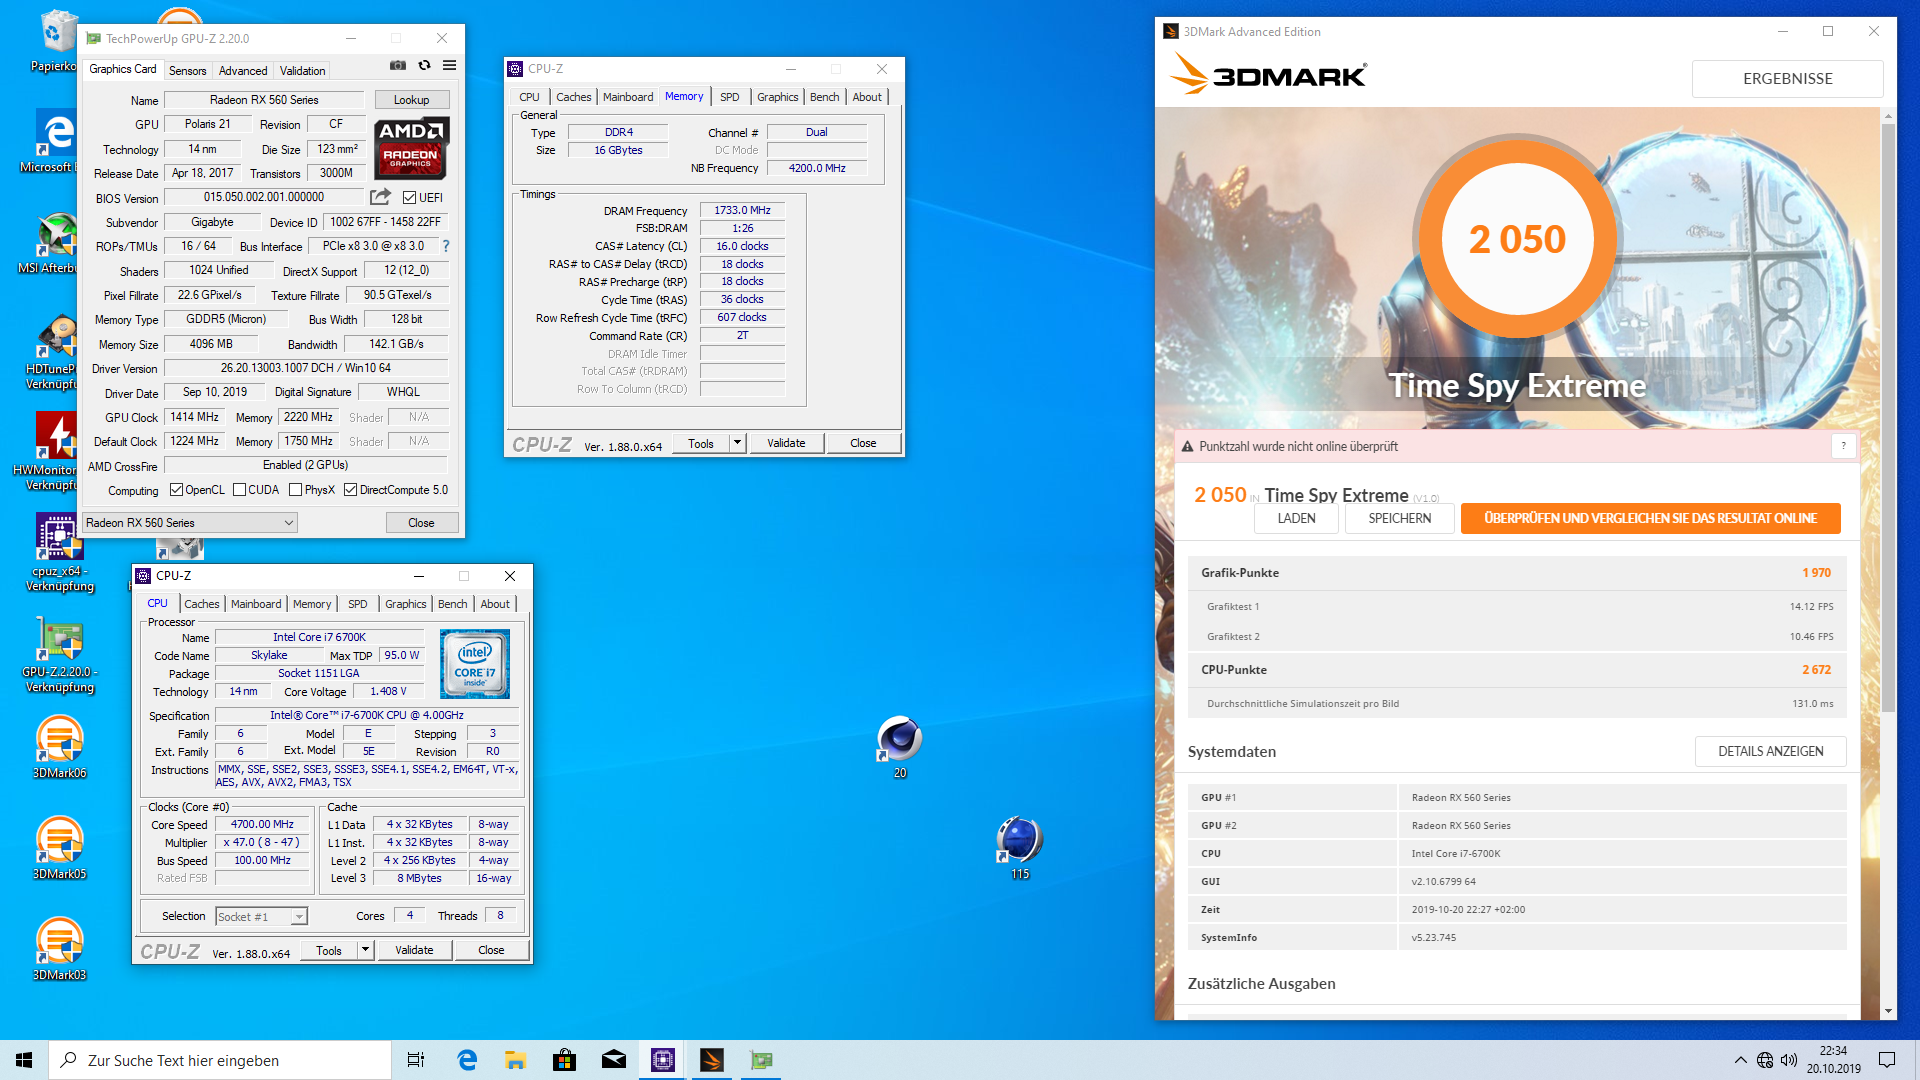Open the 3DMark05 desktop shortcut
The image size is (1920, 1080).
59,849
